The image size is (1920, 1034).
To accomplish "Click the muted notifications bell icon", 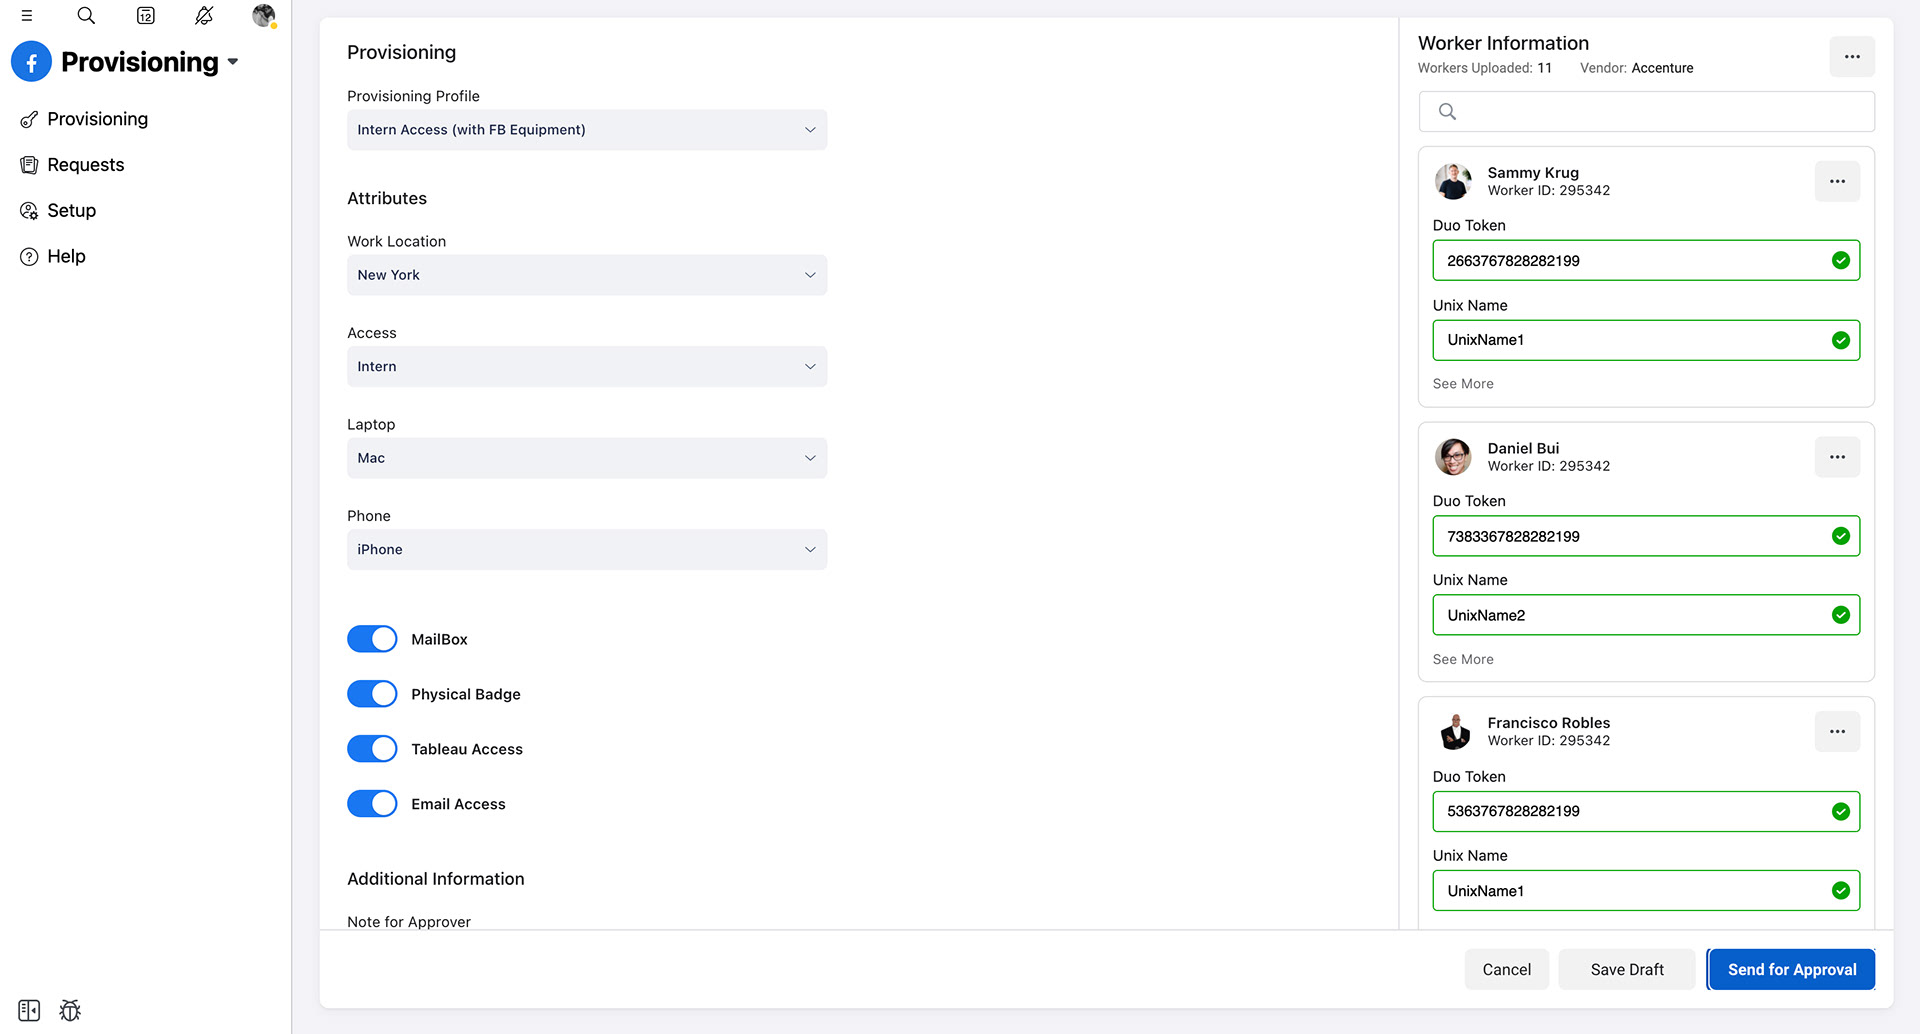I will pyautogui.click(x=204, y=15).
